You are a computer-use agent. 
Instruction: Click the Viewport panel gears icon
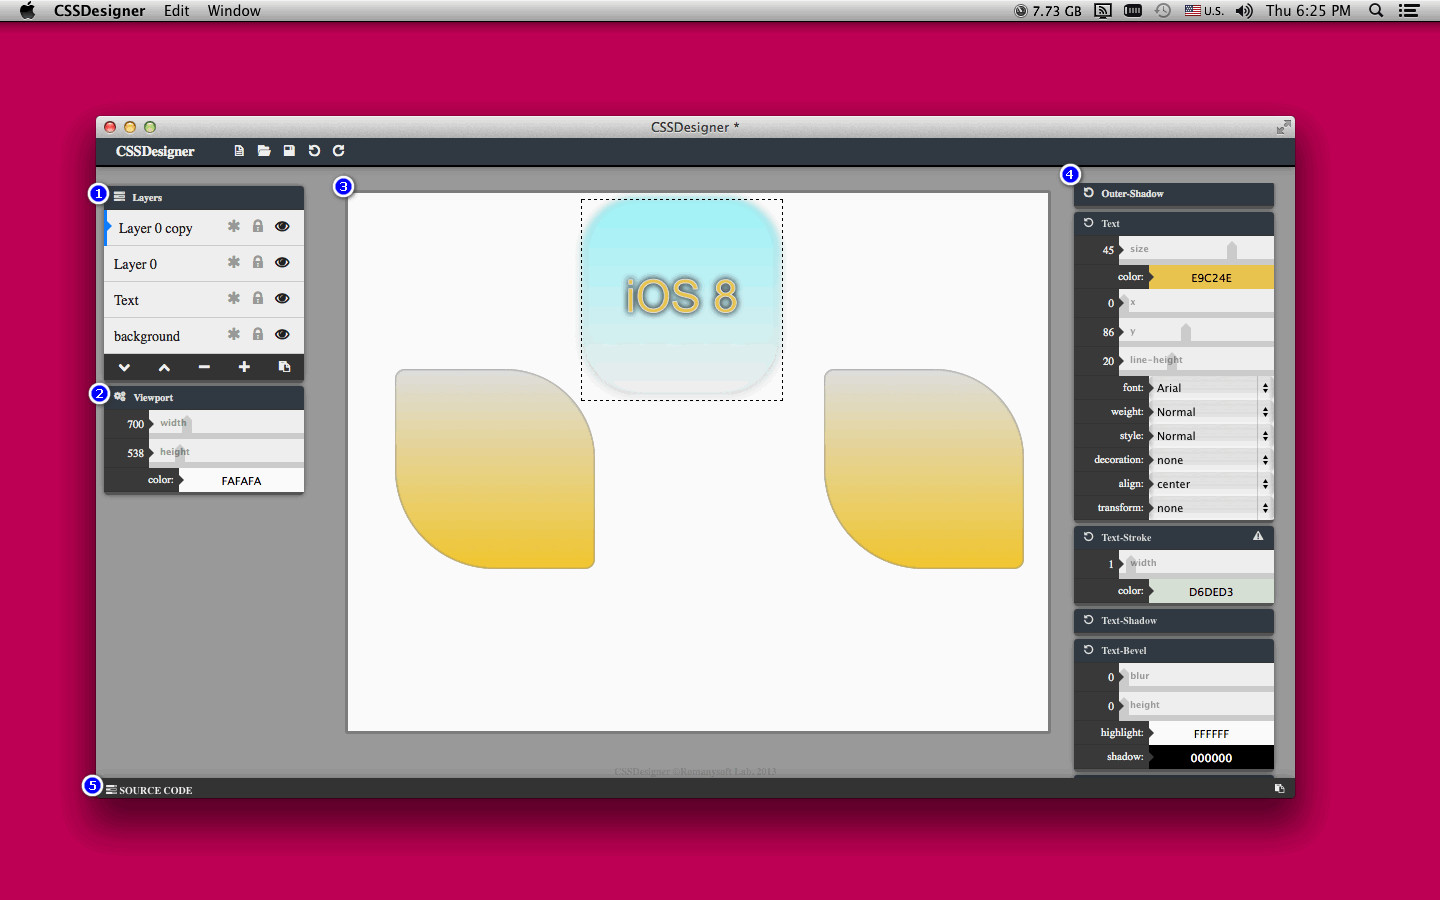(x=120, y=397)
